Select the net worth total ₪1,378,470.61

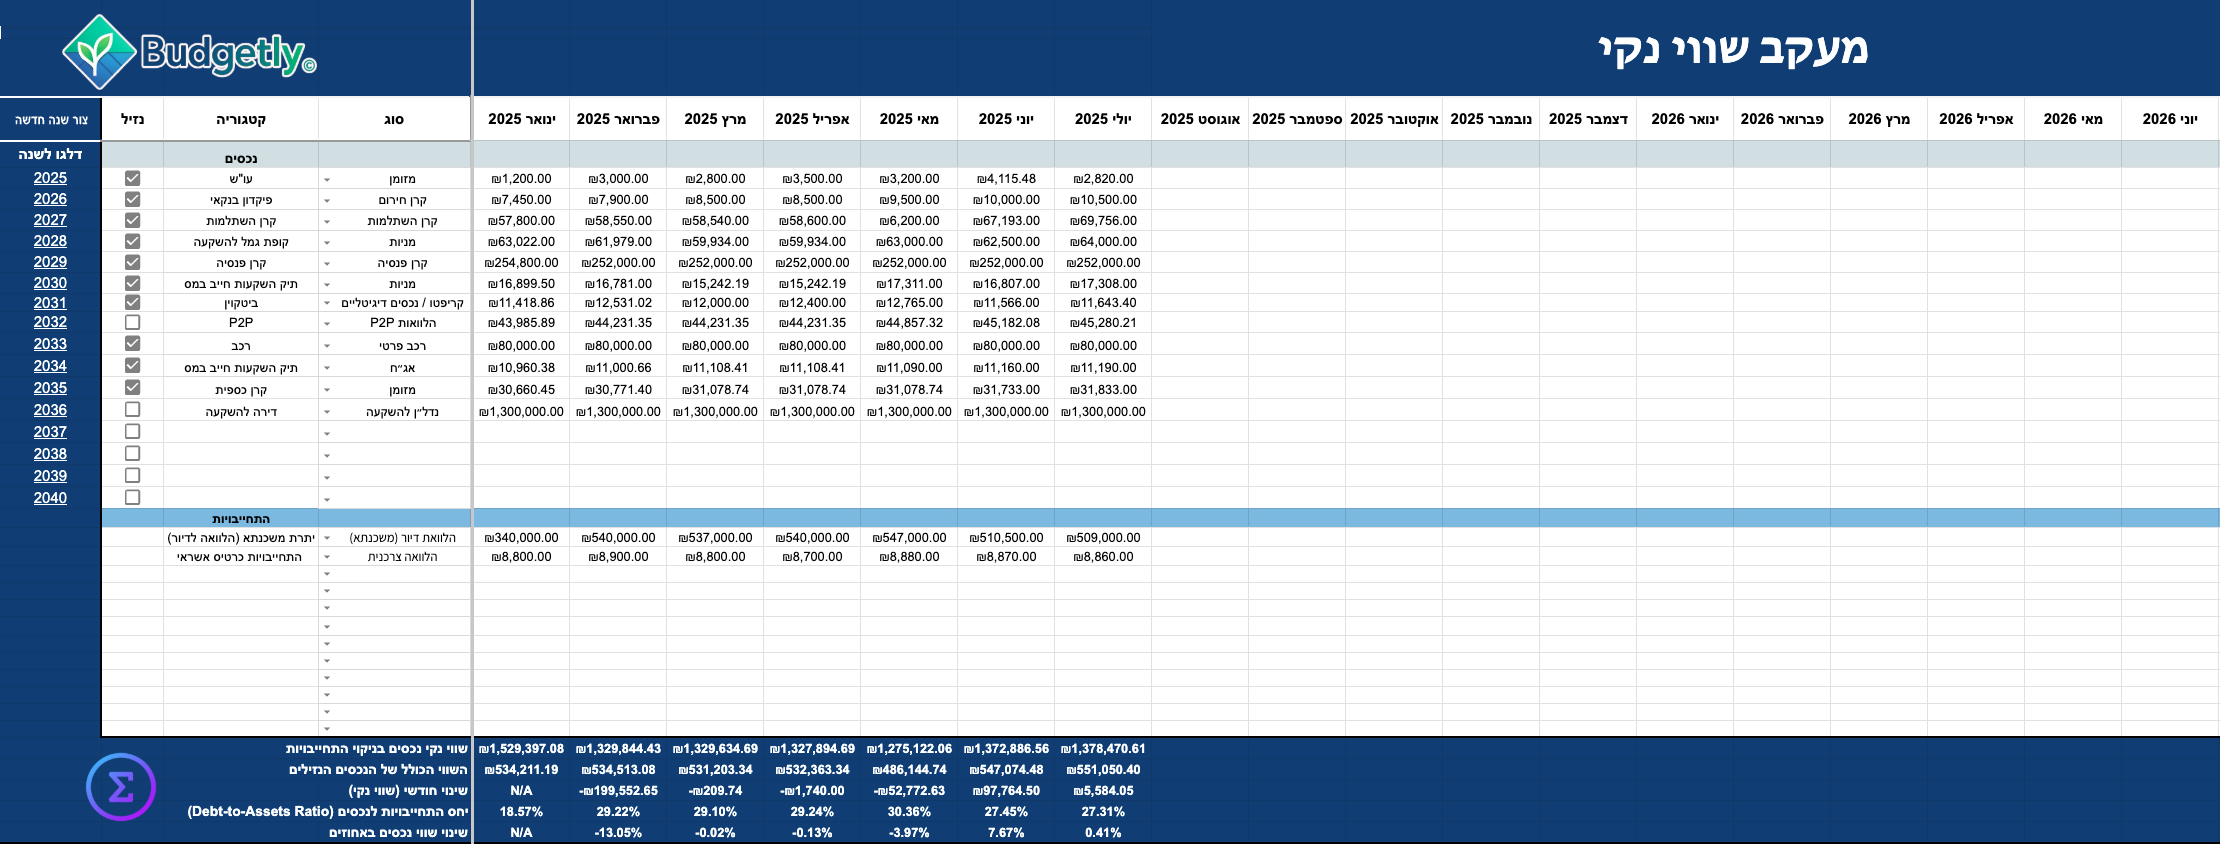coord(1102,749)
